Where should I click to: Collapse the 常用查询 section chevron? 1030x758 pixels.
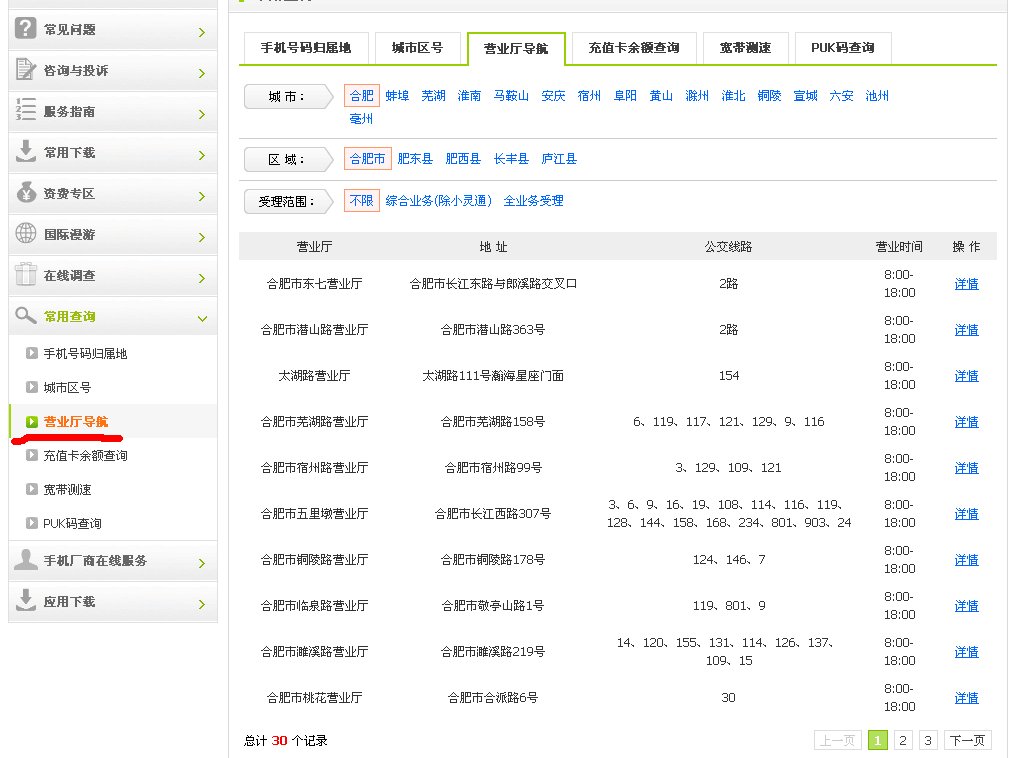pyautogui.click(x=202, y=319)
